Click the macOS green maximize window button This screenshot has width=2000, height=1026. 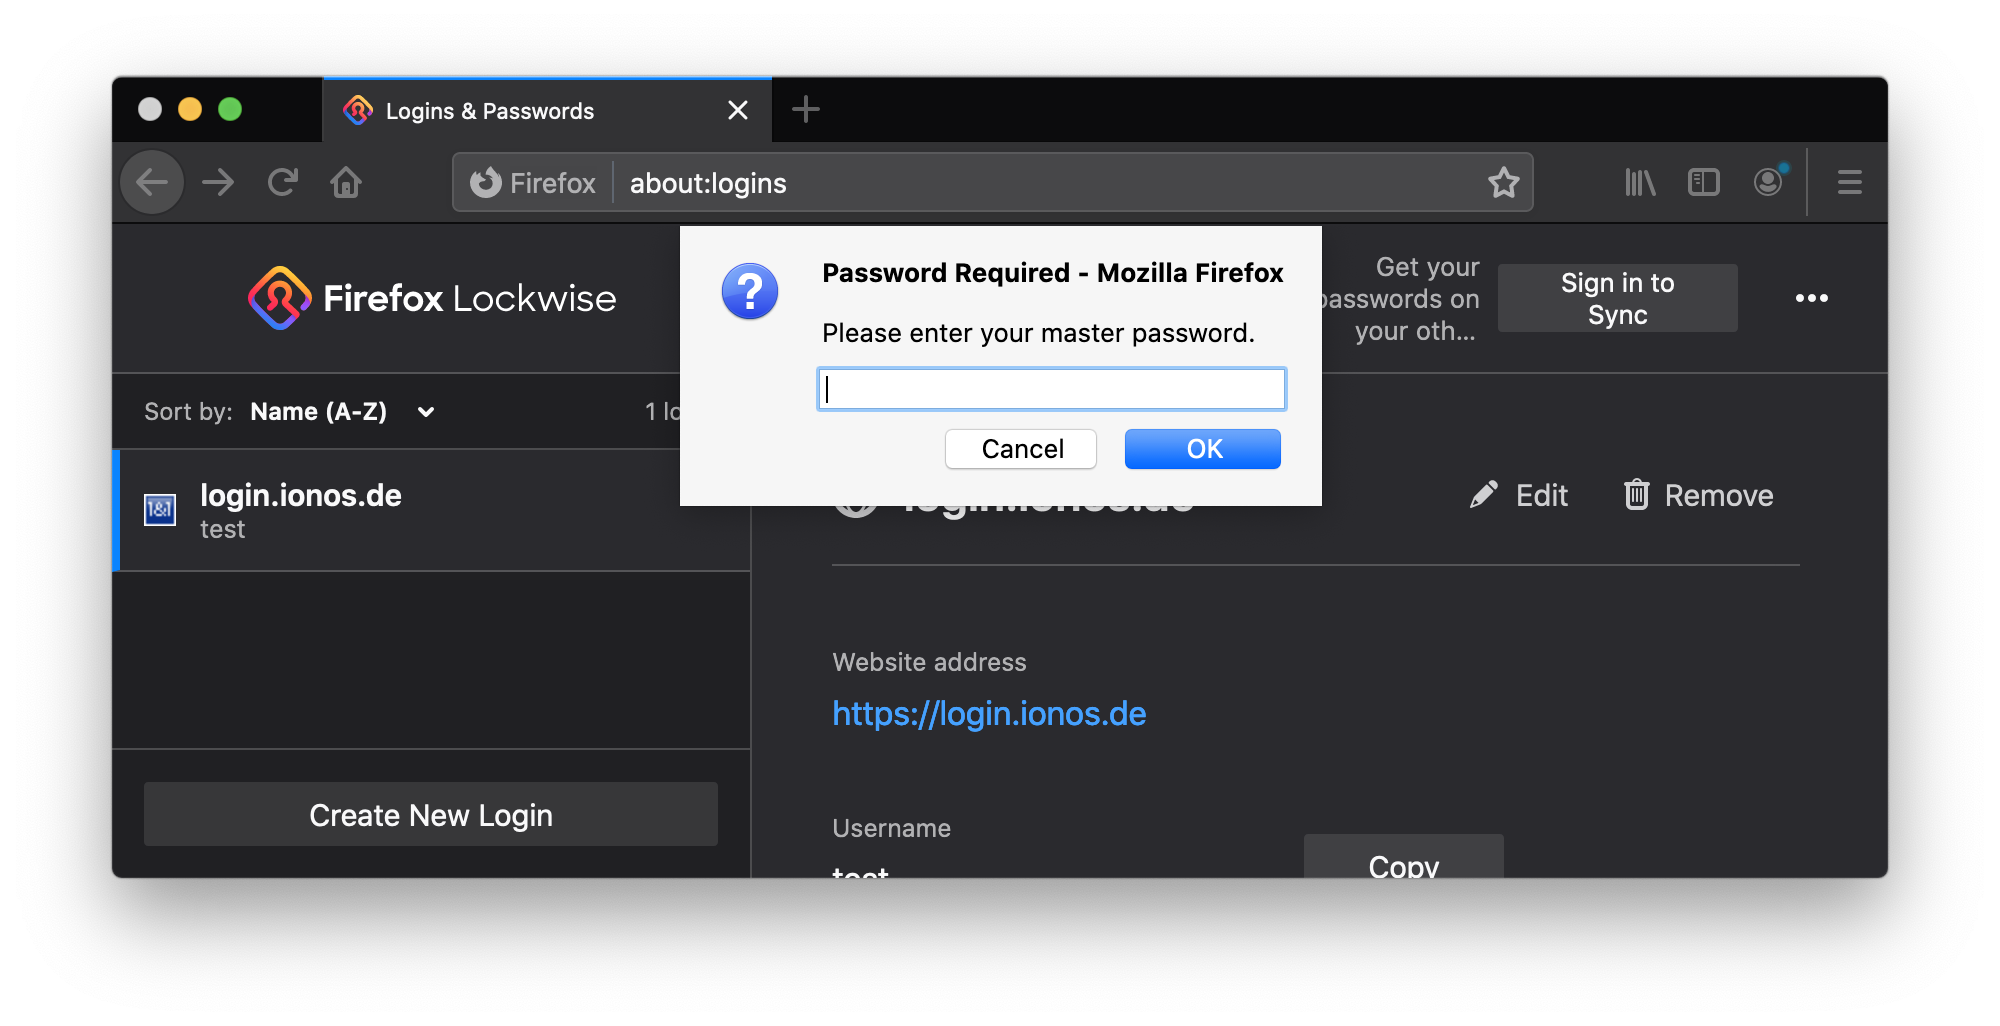click(230, 109)
